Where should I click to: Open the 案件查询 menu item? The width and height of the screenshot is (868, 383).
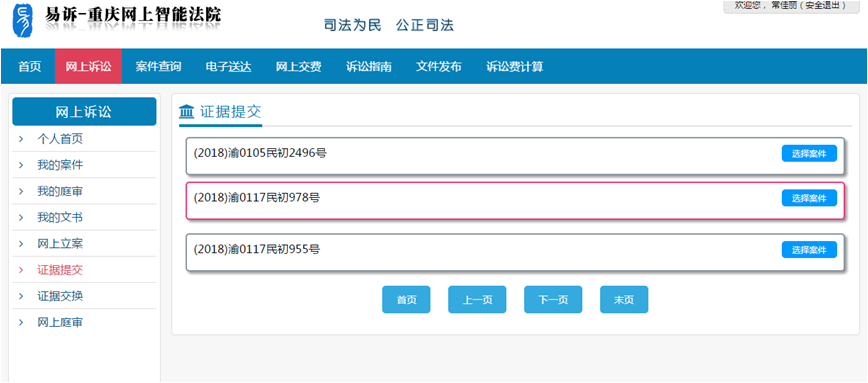[x=158, y=67]
